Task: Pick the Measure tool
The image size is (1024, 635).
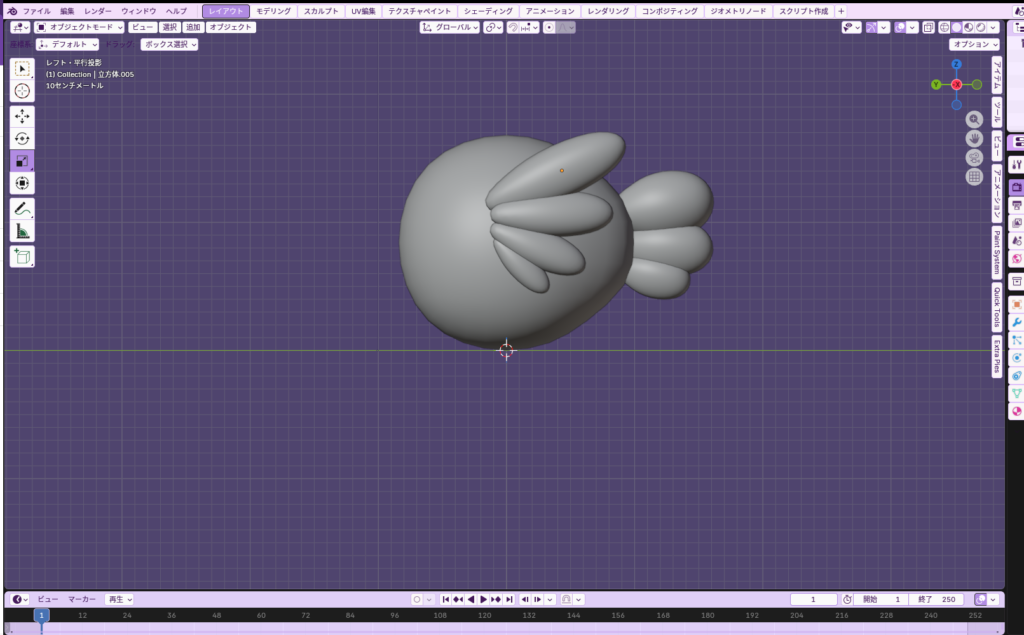Action: pyautogui.click(x=22, y=231)
